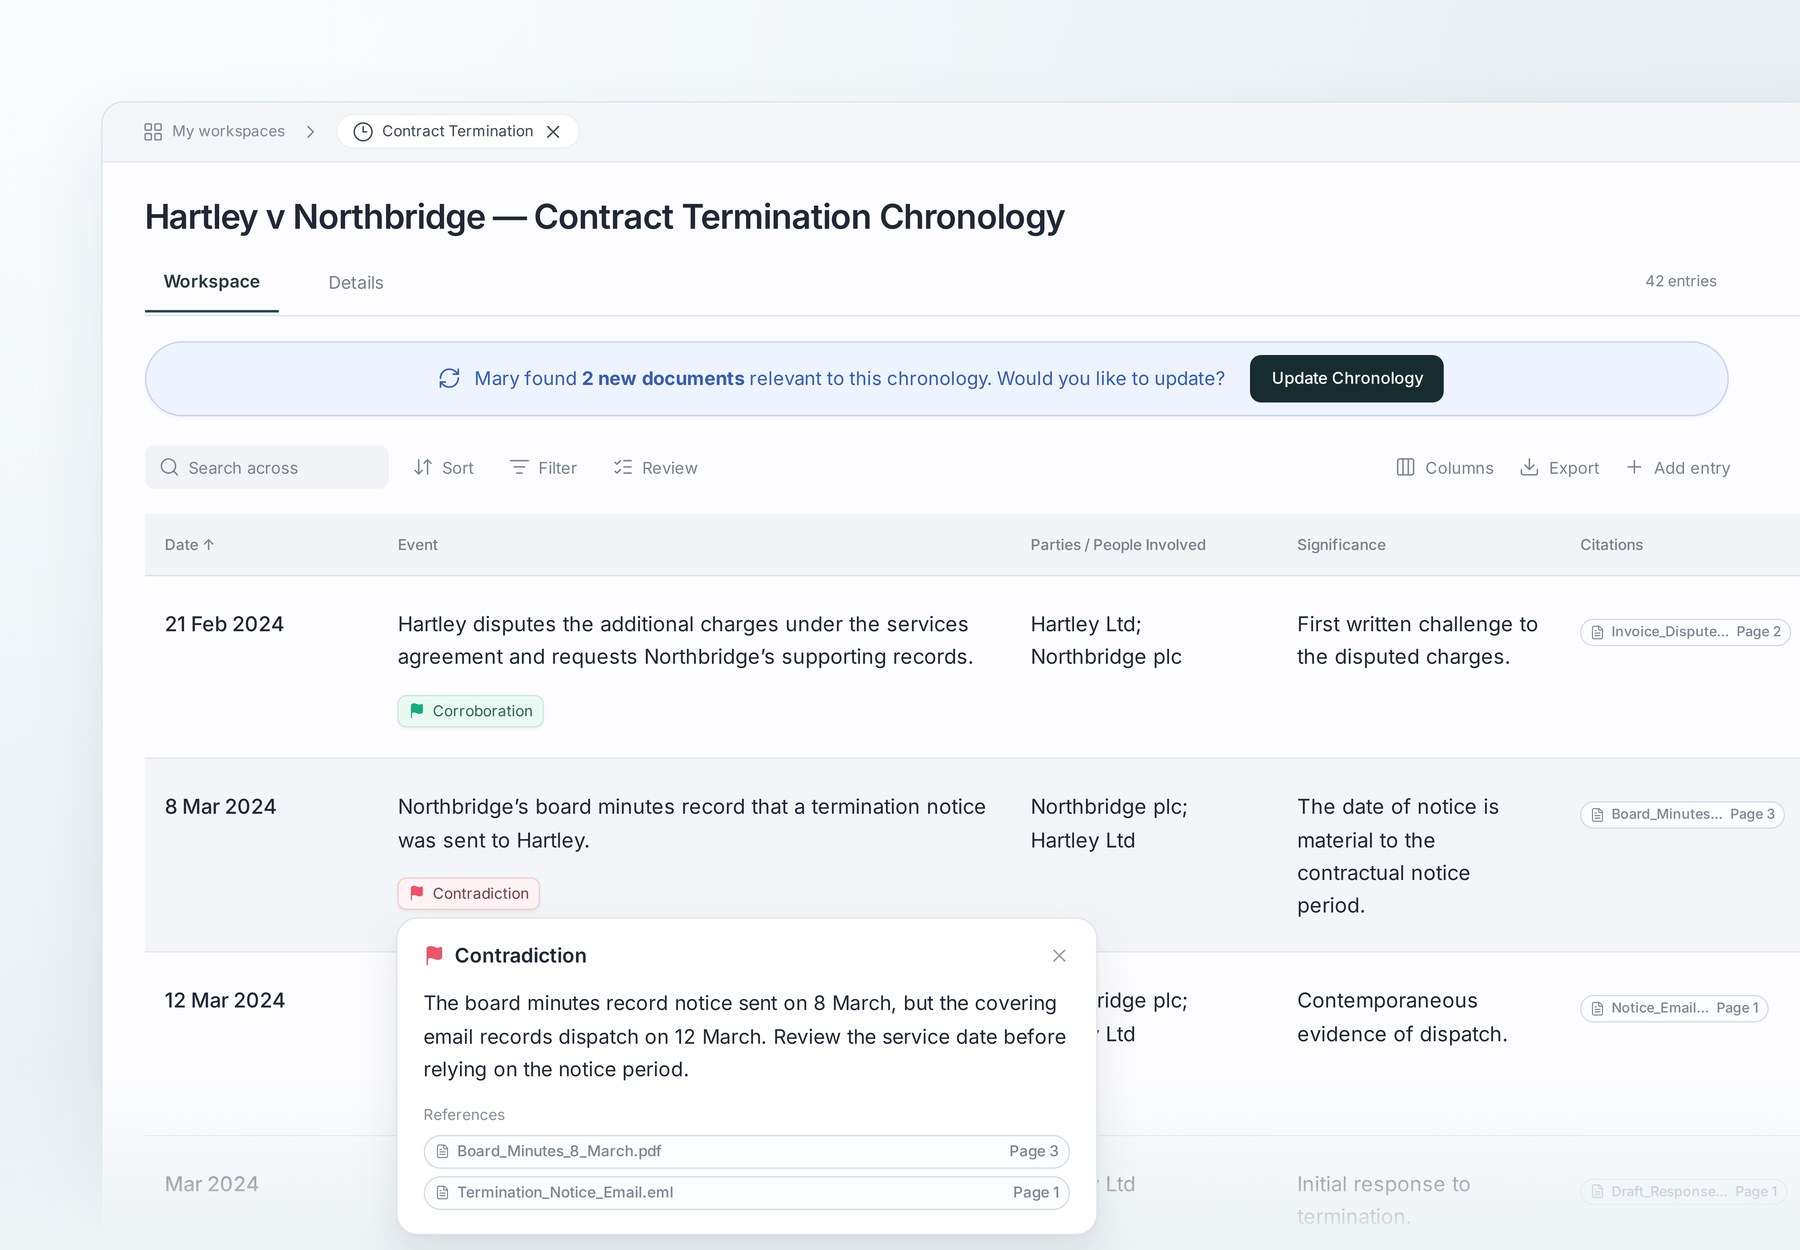Click Hartley Ltd; Northbridge plc parties cell
1800x1250 pixels.
1106,640
